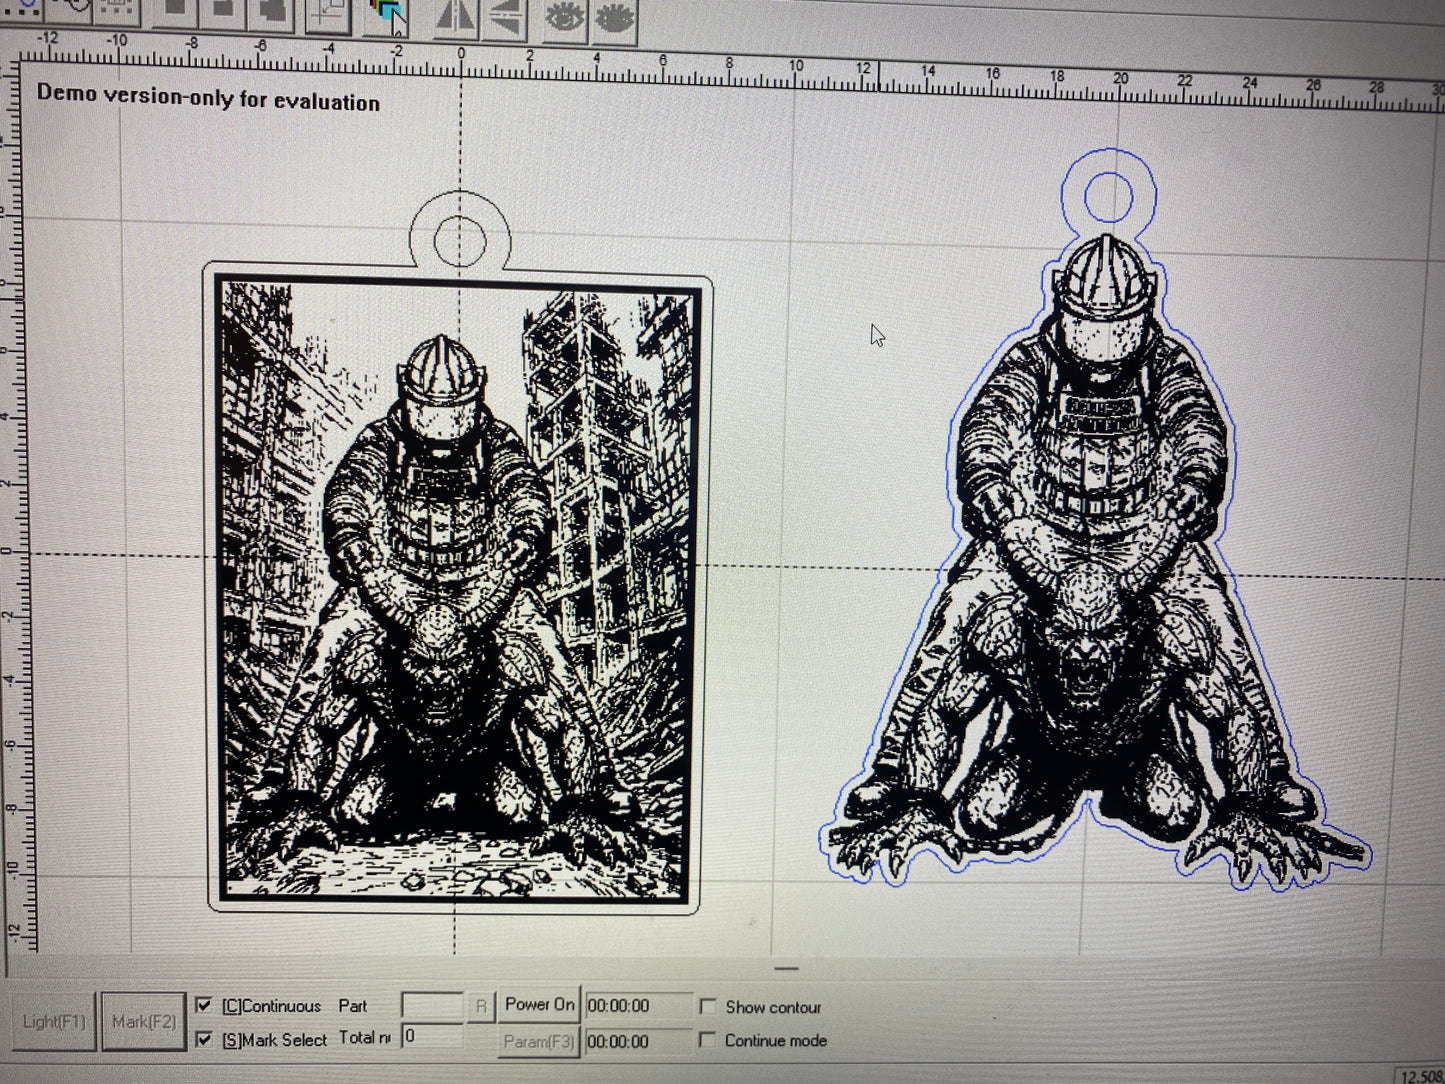The width and height of the screenshot is (1445, 1084).
Task: Click the Light(F1) button
Action: coord(54,1022)
